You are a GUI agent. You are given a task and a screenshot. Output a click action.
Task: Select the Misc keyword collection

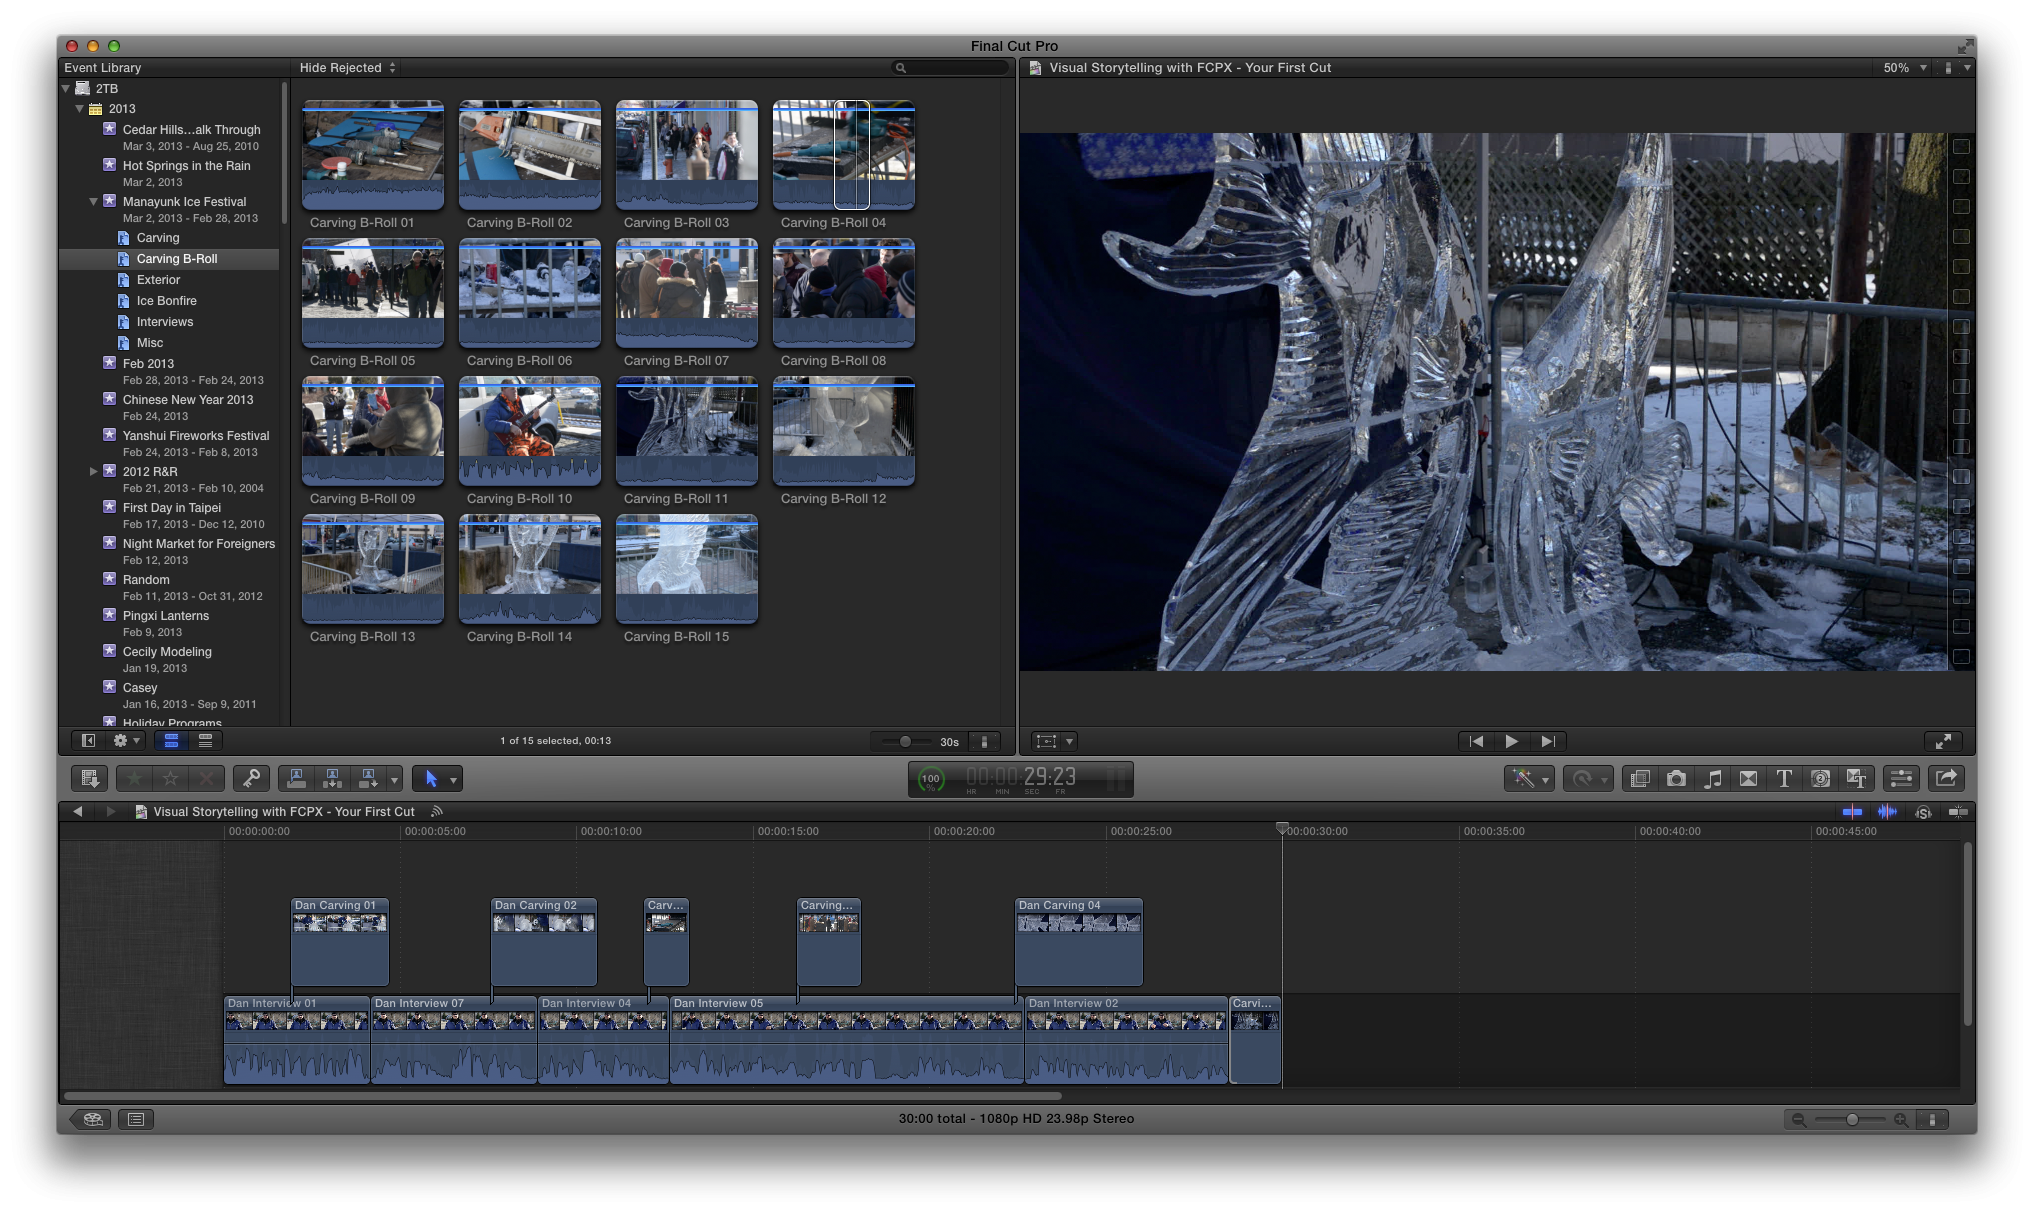pyautogui.click(x=150, y=343)
